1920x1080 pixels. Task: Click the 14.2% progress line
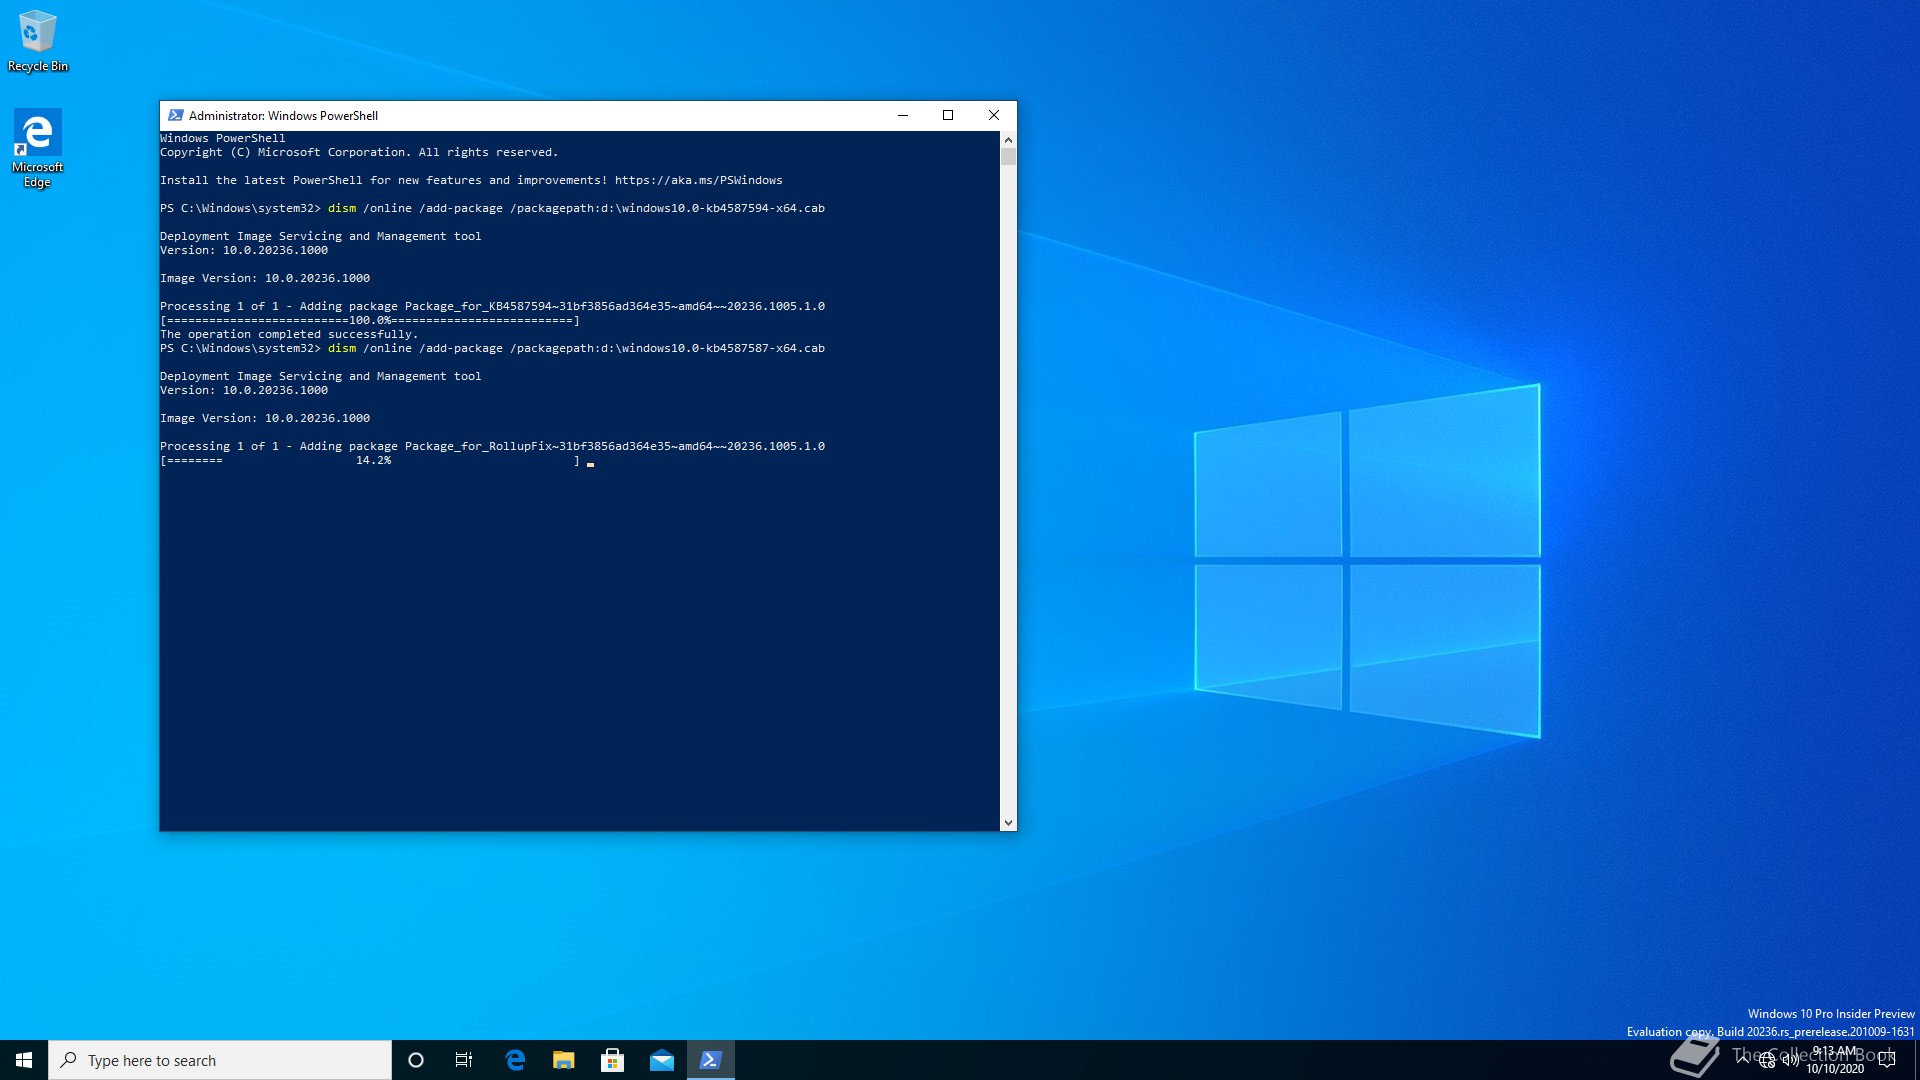tap(370, 460)
